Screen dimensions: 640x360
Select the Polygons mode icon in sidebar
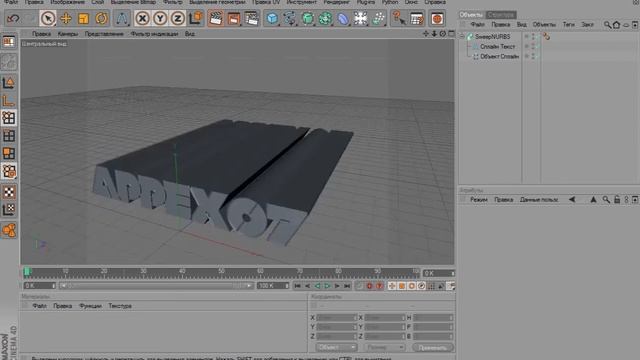(x=9, y=153)
